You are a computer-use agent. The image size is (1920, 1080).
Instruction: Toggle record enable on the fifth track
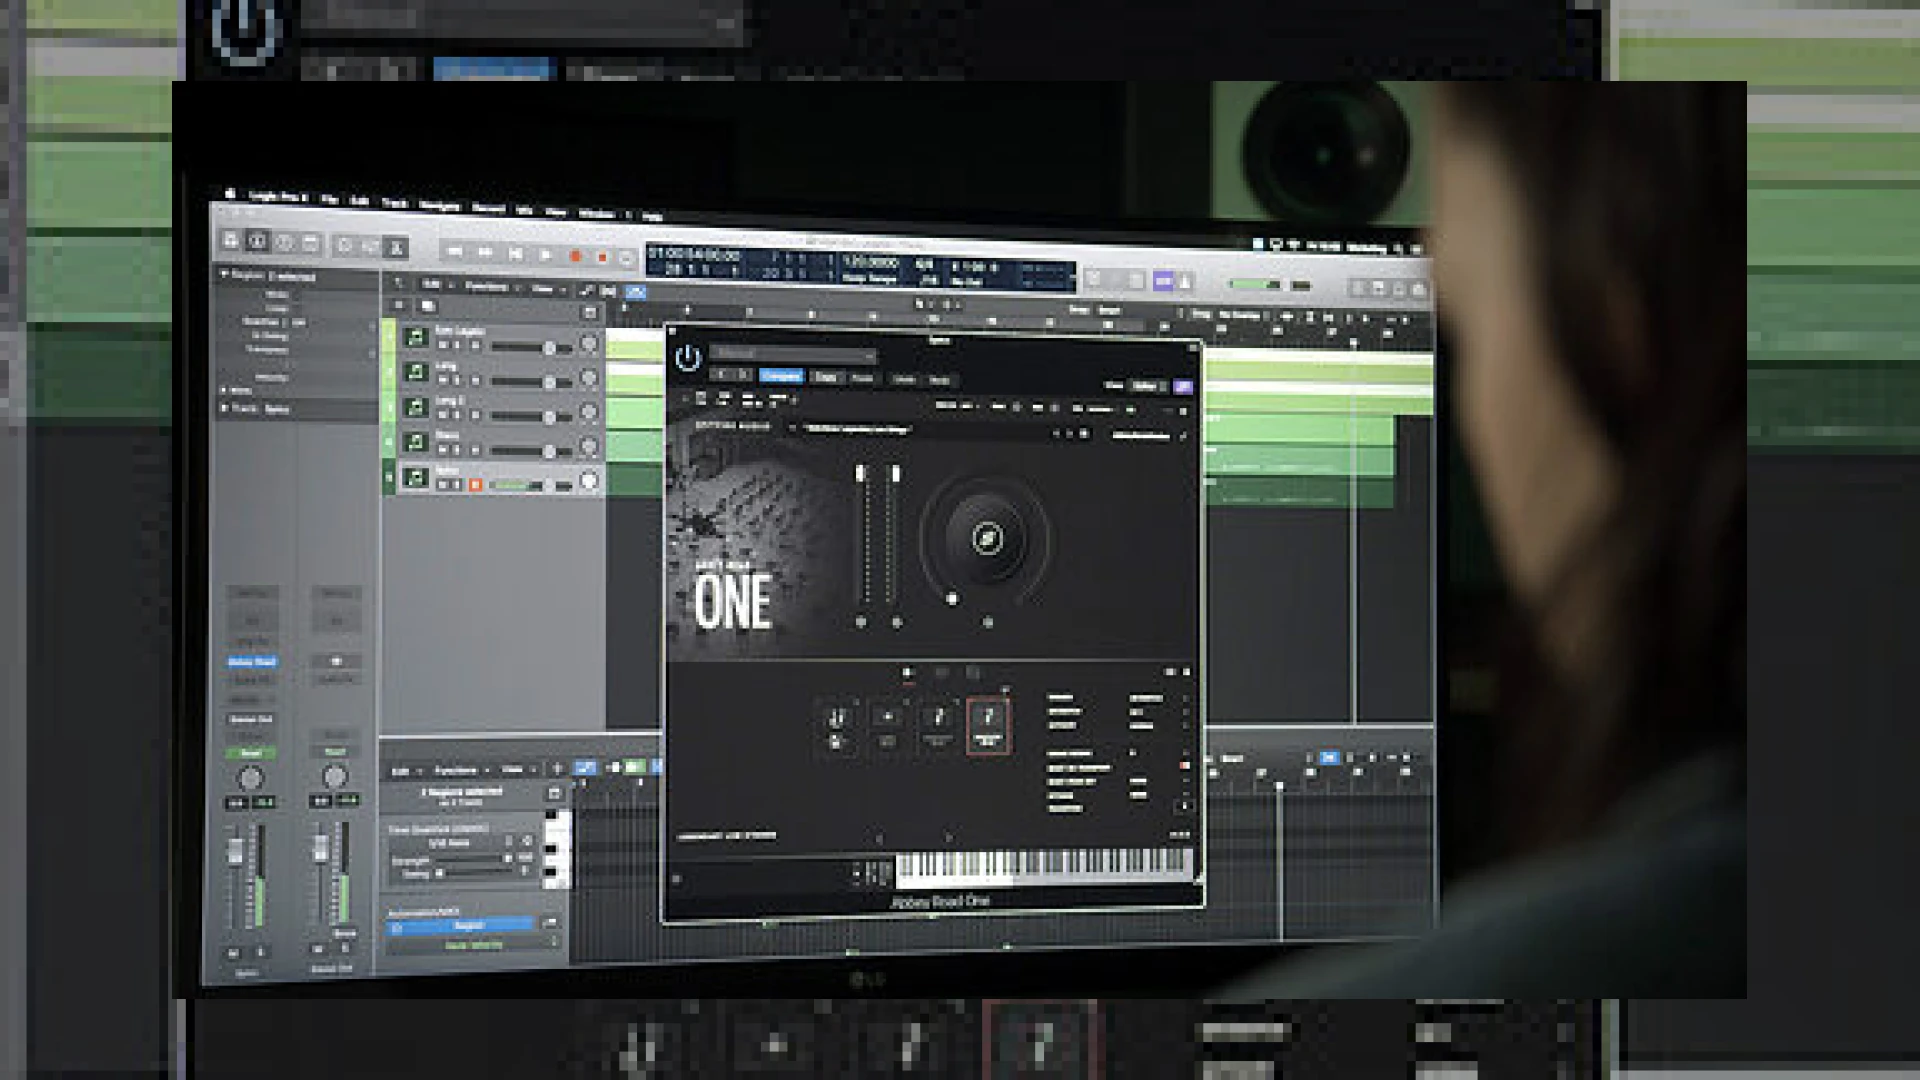476,485
